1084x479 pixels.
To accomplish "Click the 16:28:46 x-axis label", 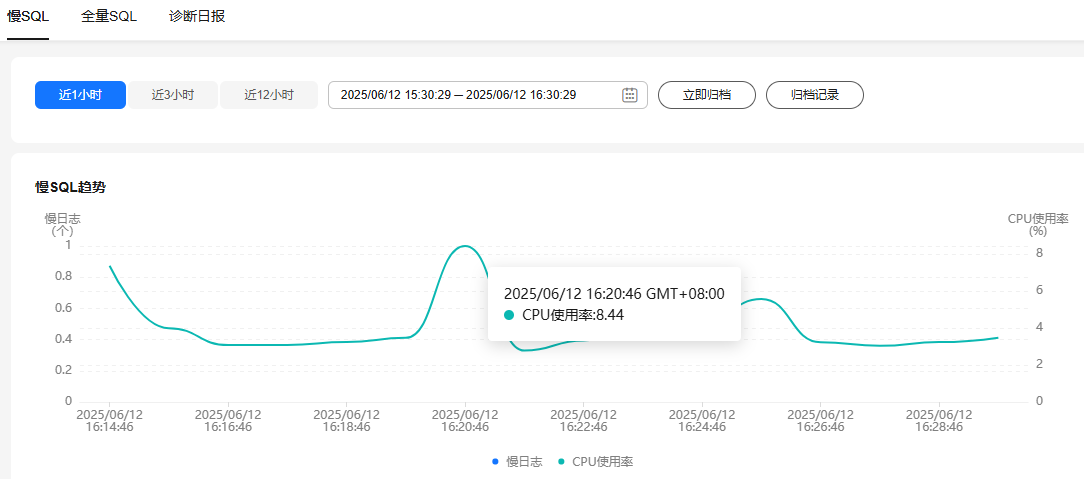I will [940, 421].
